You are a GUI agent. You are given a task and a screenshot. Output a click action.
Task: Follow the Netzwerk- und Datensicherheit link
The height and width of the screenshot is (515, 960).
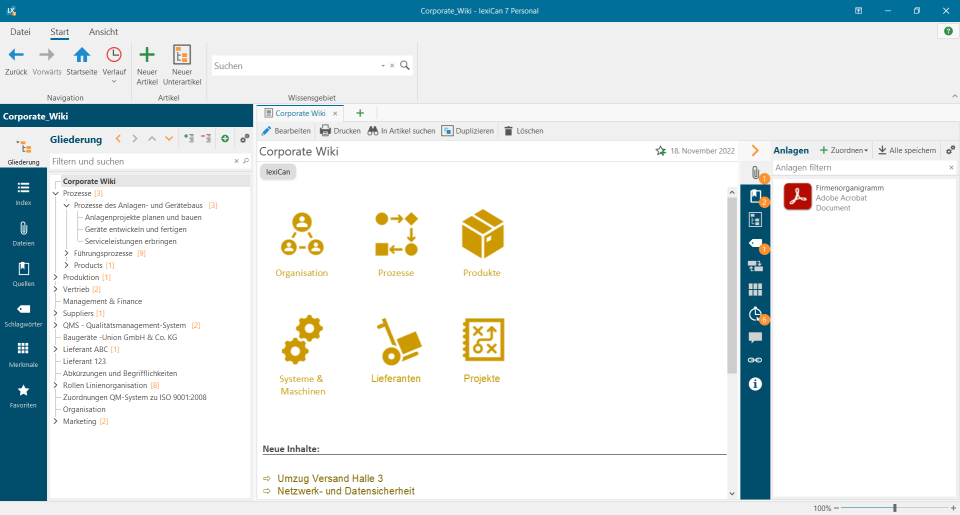coord(346,491)
